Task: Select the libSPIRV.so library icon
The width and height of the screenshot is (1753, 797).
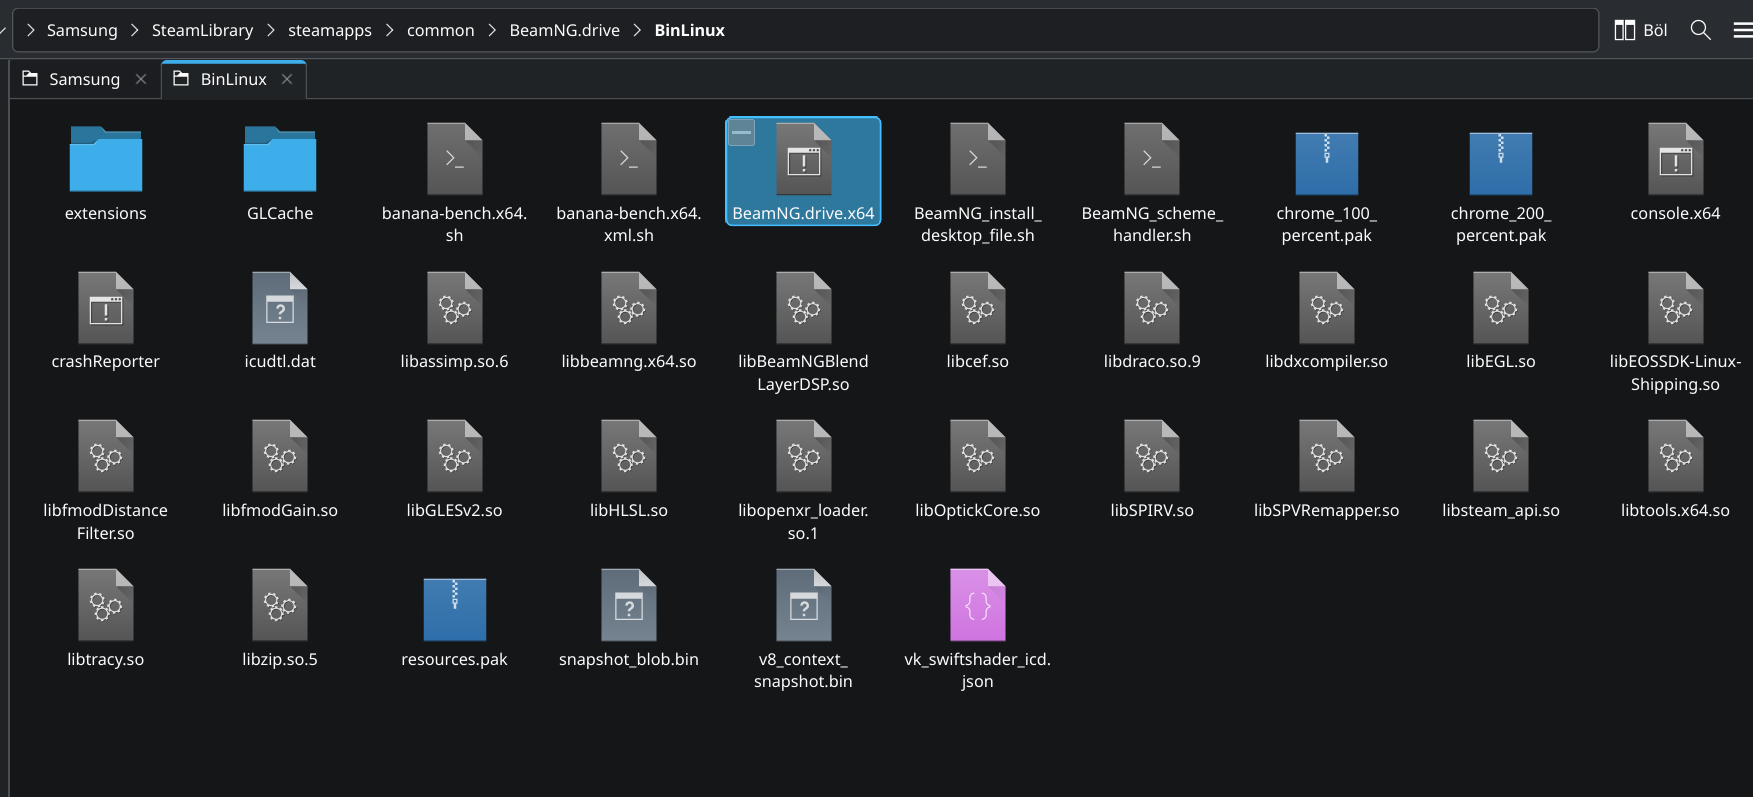Action: [1152, 456]
